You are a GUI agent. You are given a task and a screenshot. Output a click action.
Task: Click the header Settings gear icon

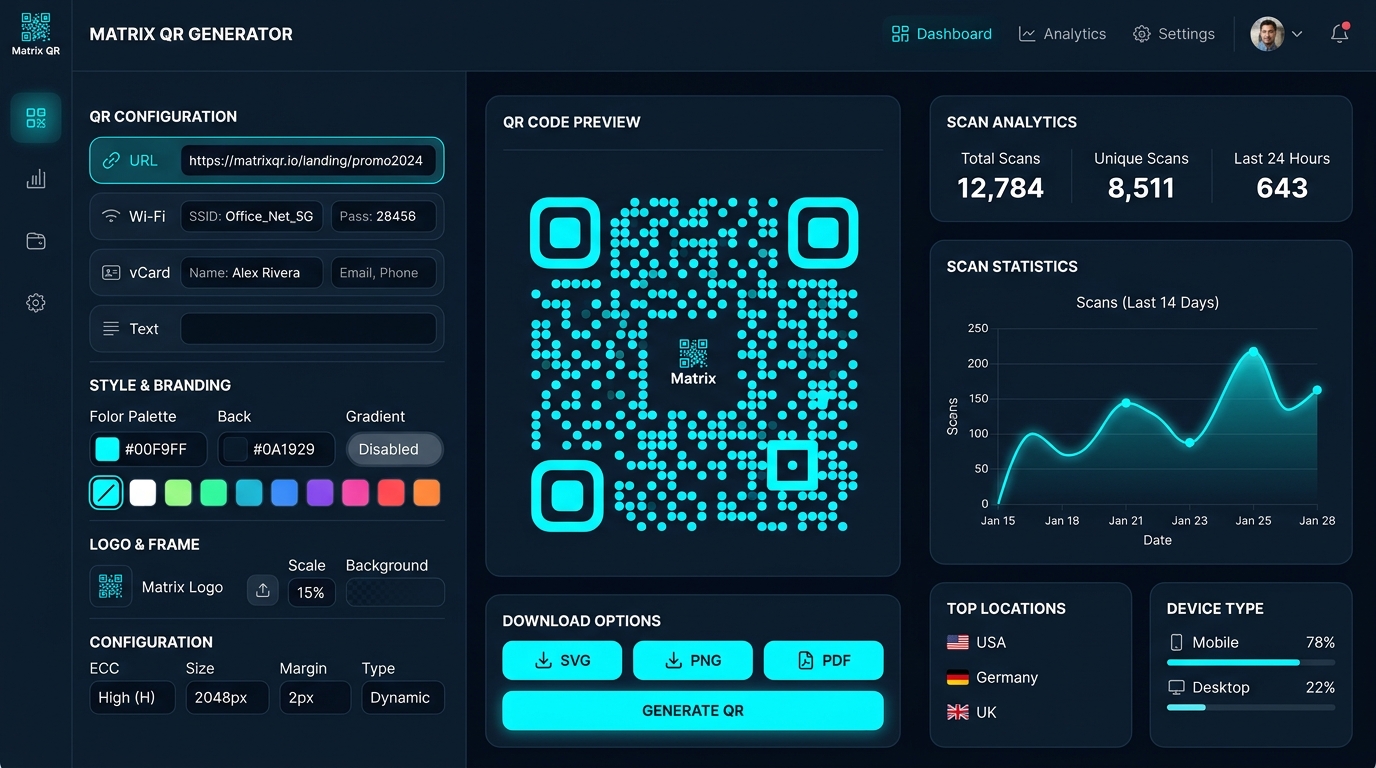coord(1141,34)
